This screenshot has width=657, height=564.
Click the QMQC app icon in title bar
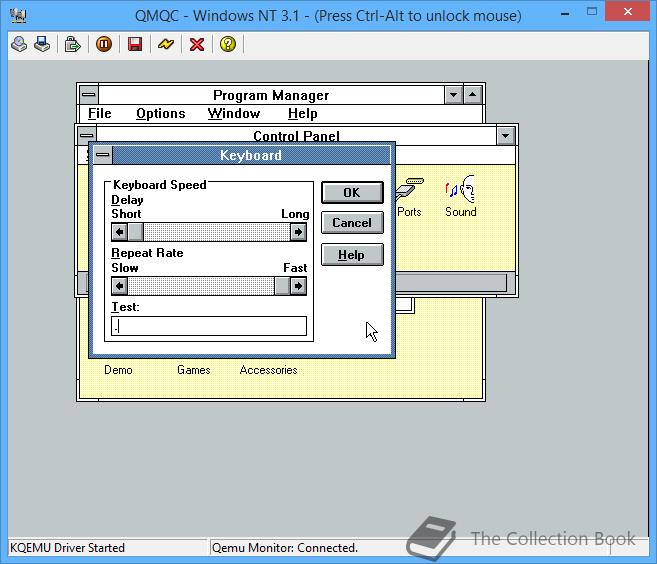point(18,16)
